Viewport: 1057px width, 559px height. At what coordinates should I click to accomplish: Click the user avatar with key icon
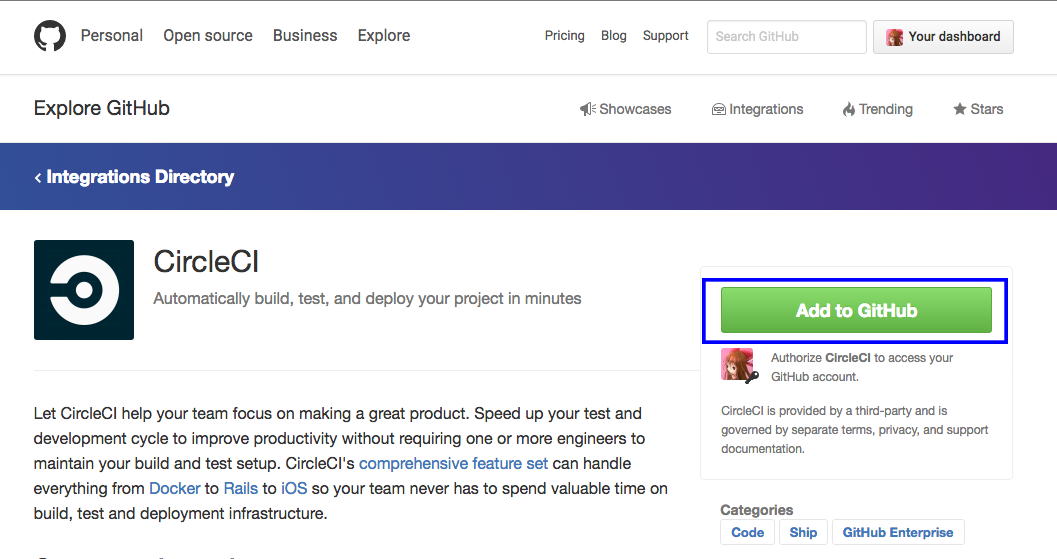pyautogui.click(x=739, y=365)
